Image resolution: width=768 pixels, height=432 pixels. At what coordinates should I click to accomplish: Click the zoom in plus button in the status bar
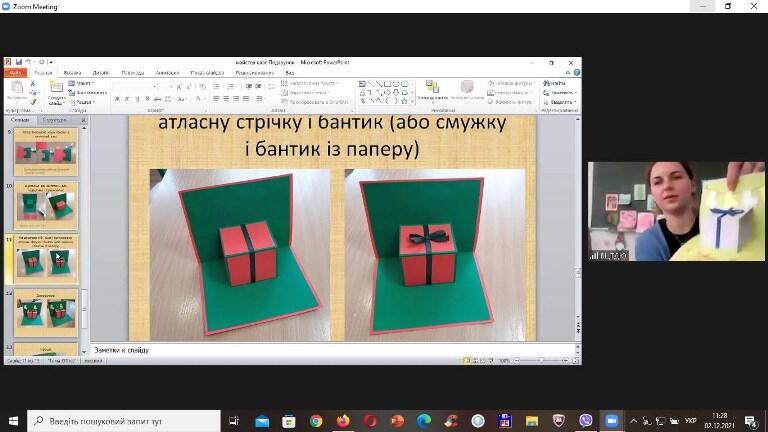566,360
